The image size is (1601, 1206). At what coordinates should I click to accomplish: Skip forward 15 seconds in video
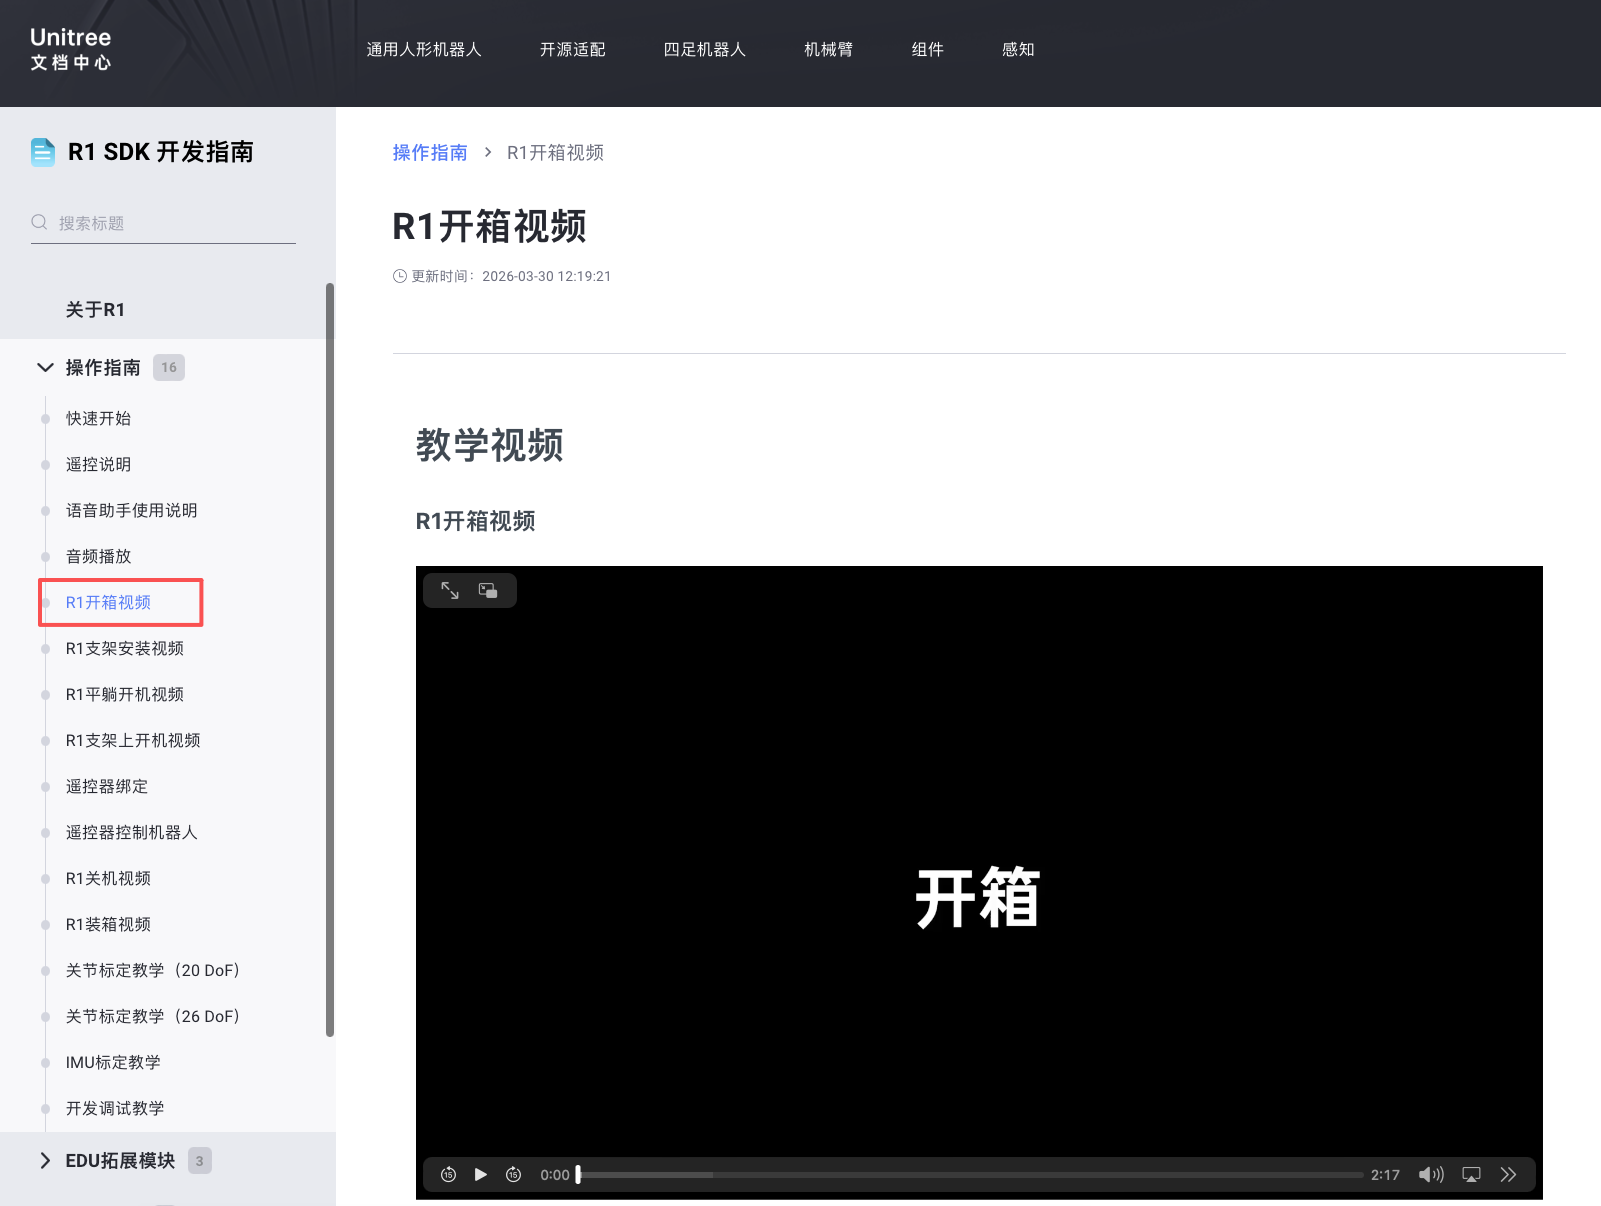click(x=513, y=1174)
